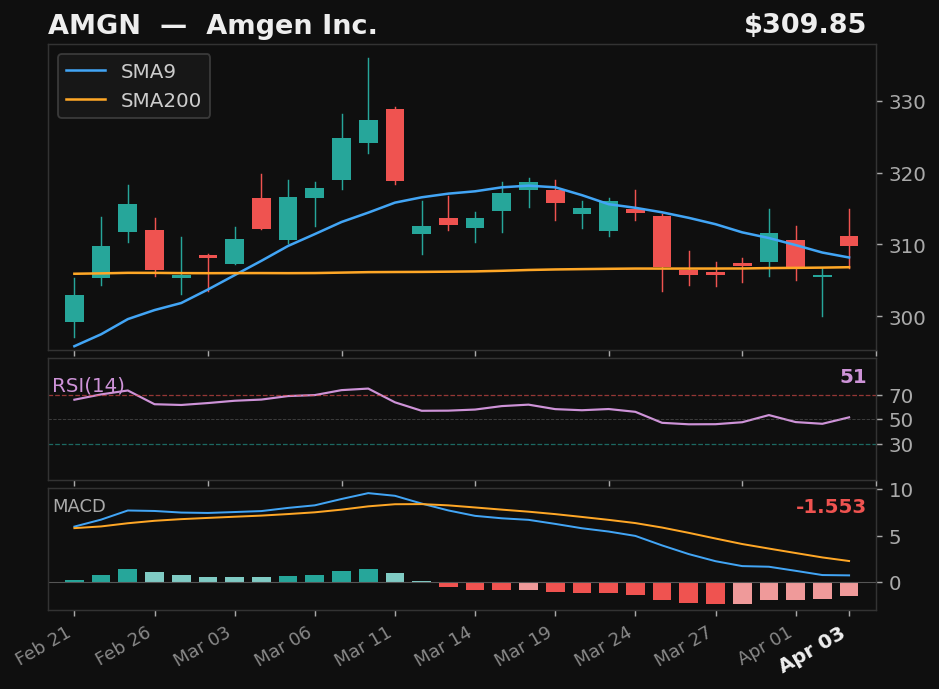Click SMA9 legend label
Image resolution: width=939 pixels, height=689 pixels.
tap(148, 71)
